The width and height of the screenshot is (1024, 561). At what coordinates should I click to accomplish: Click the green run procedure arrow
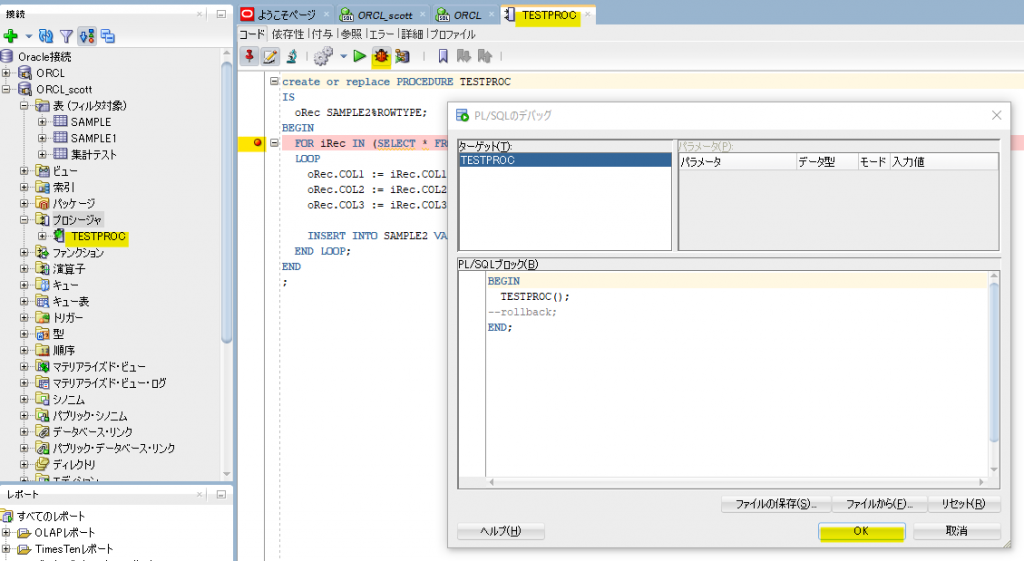[359, 56]
